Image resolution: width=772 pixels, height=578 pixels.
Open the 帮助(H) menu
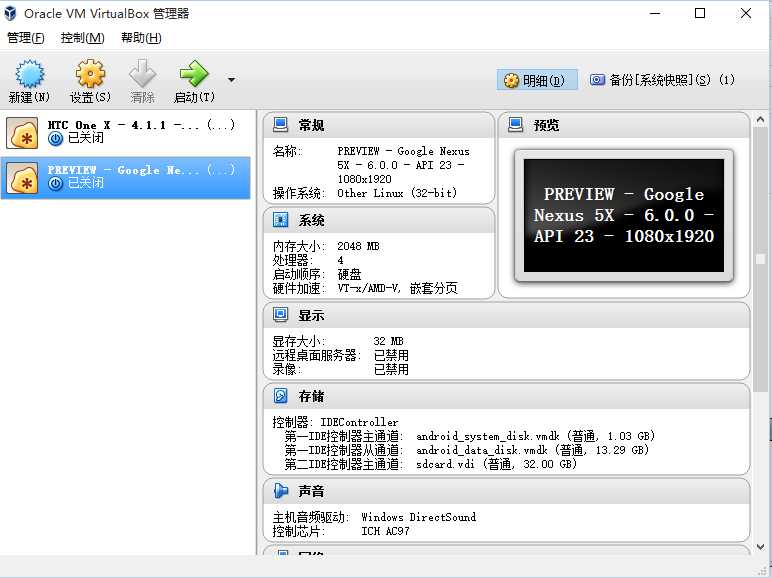pos(141,38)
